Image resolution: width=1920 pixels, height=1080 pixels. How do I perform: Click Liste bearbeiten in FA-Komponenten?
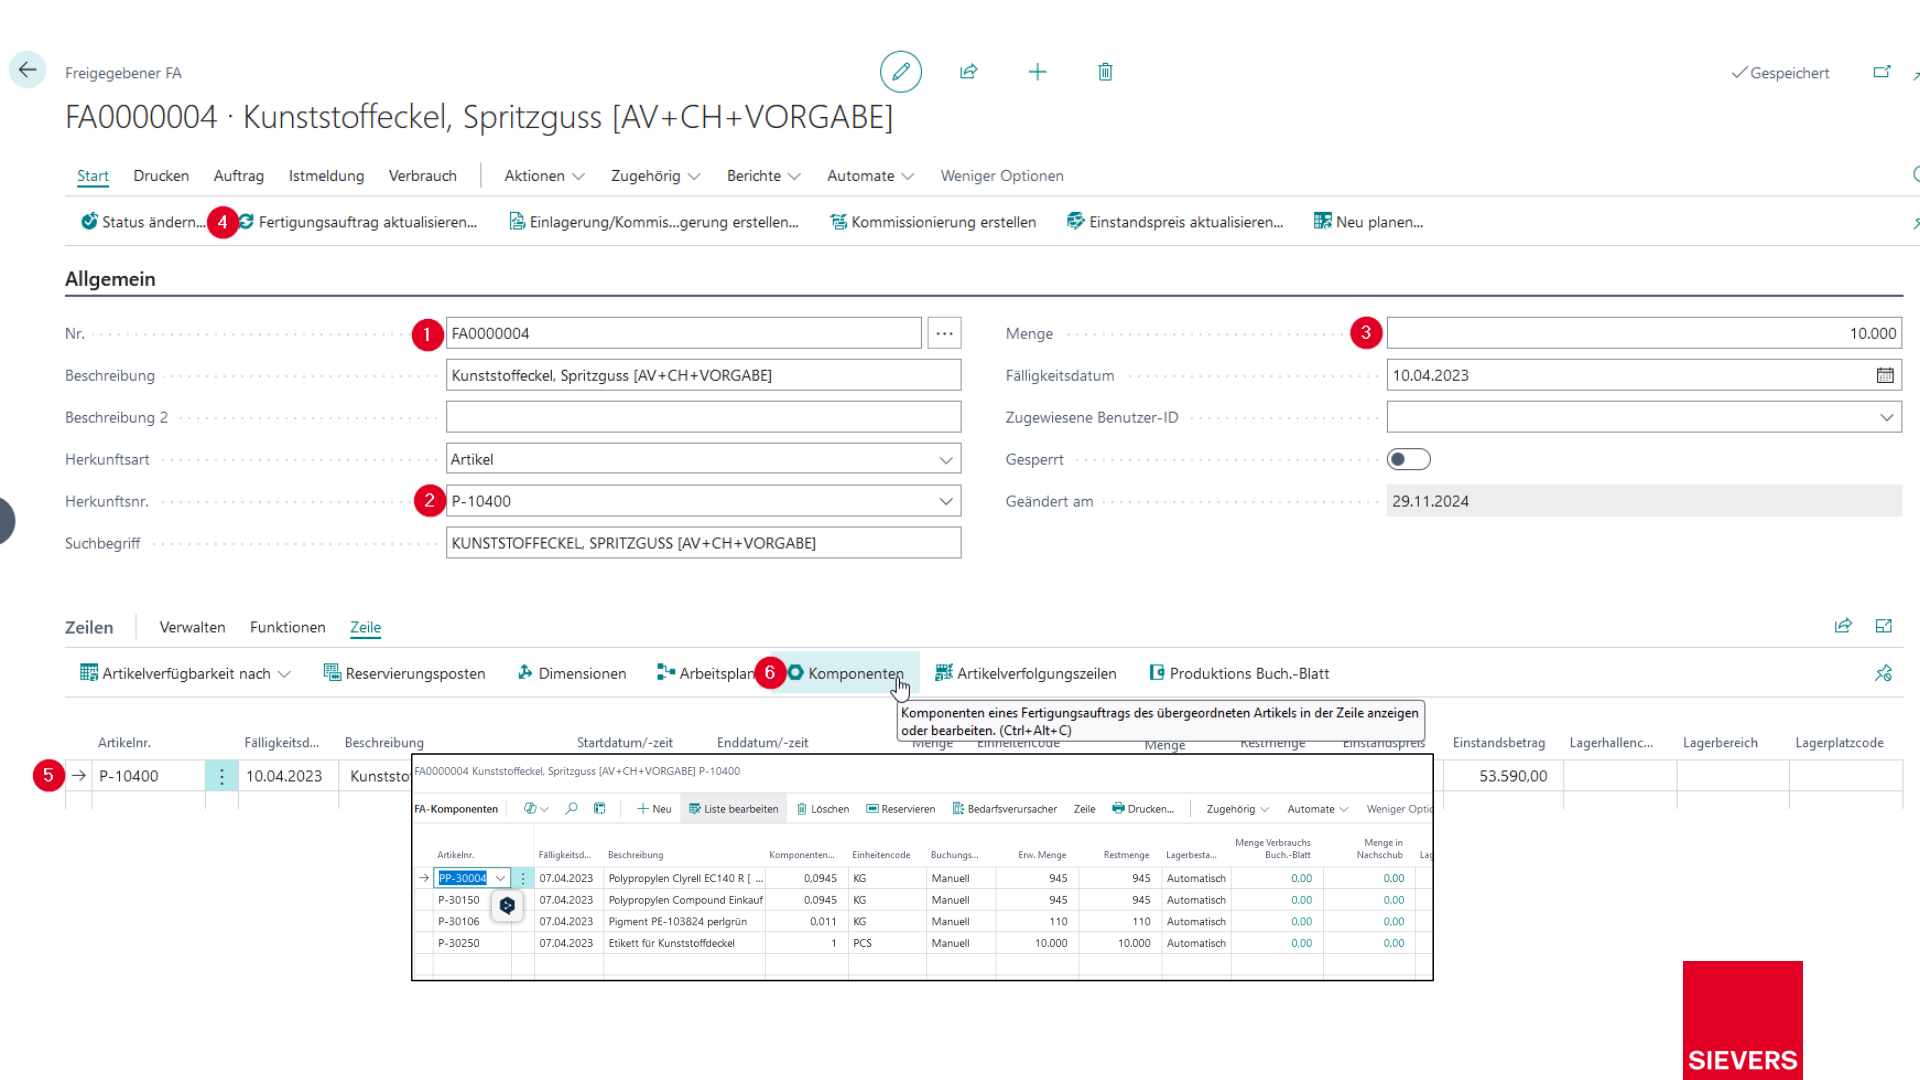(x=733, y=809)
